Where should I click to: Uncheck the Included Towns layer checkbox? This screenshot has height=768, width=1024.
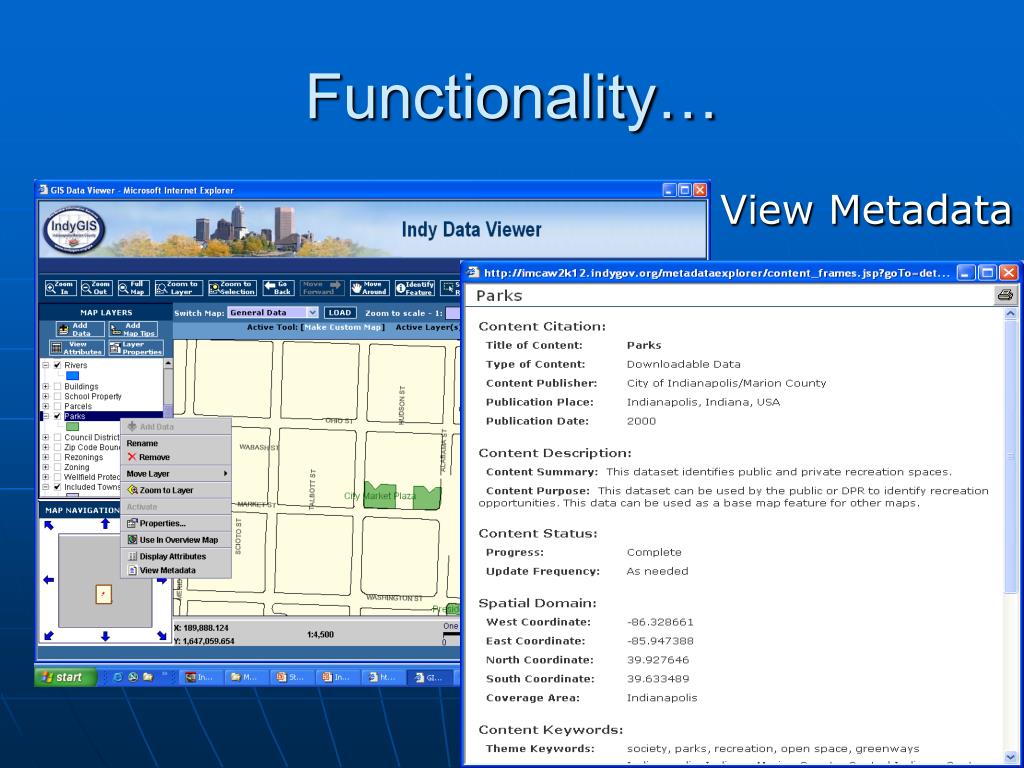57,487
